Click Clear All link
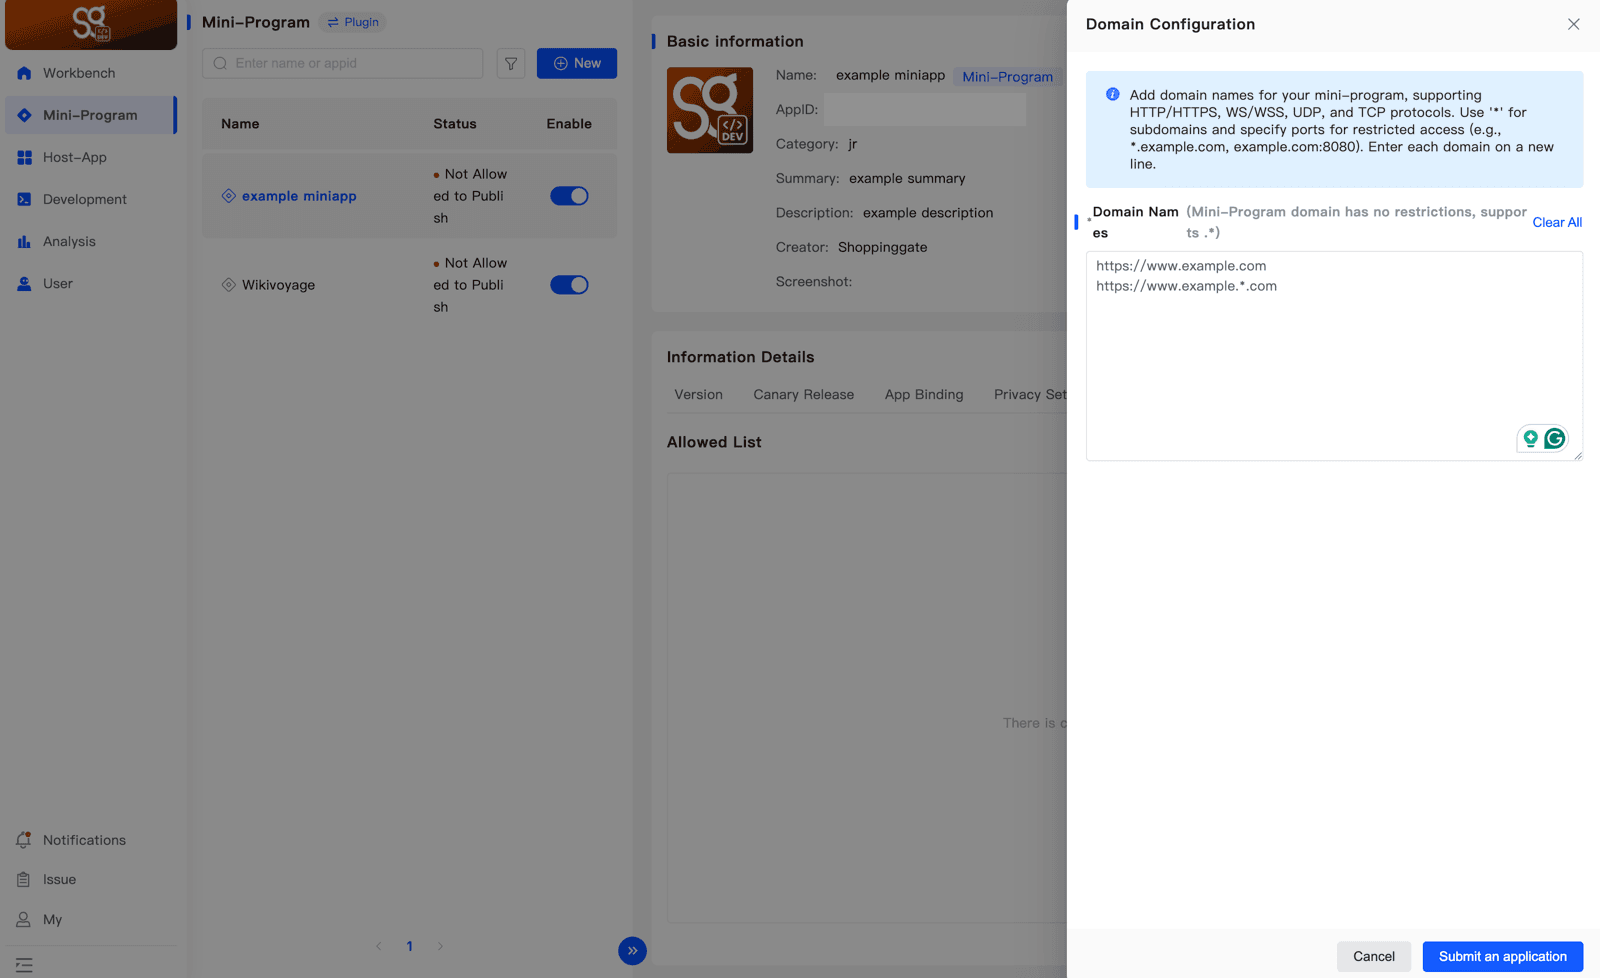Viewport: 1600px width, 978px height. [1557, 222]
